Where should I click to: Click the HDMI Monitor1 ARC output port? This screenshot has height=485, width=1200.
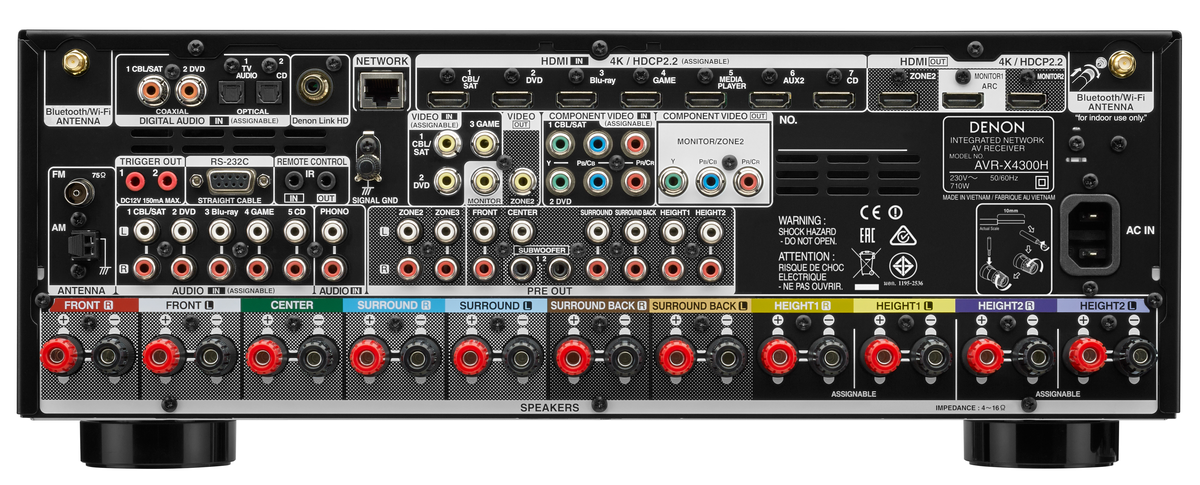click(962, 100)
